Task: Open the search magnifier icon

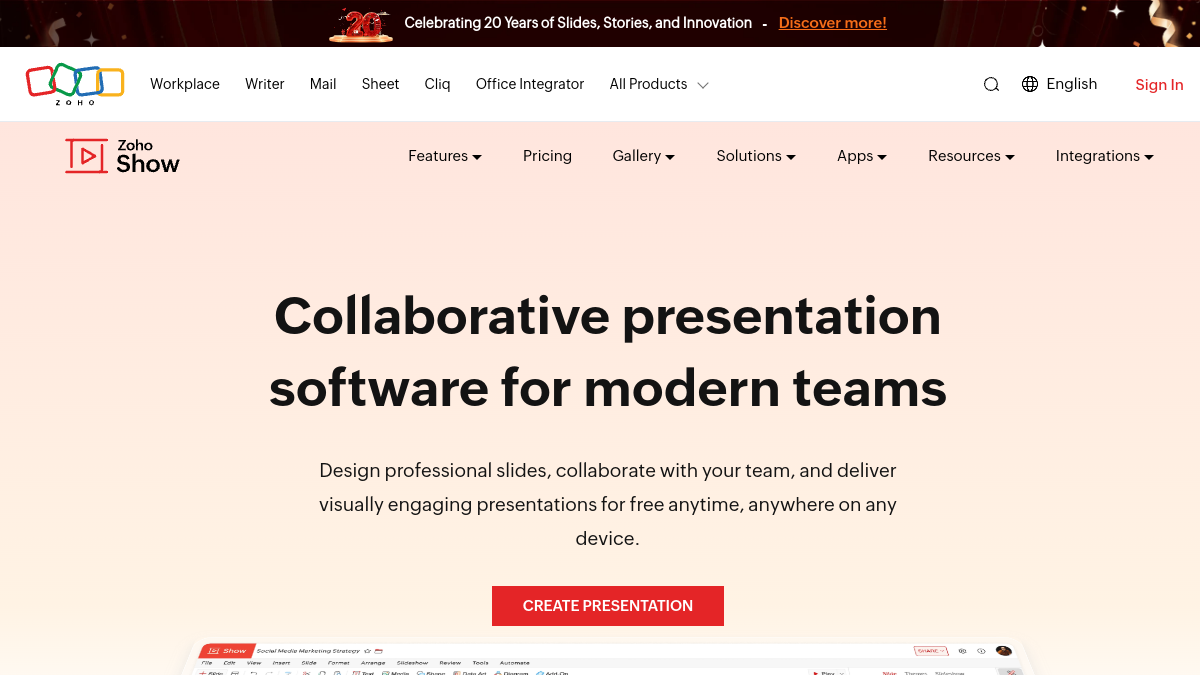Action: pos(991,85)
